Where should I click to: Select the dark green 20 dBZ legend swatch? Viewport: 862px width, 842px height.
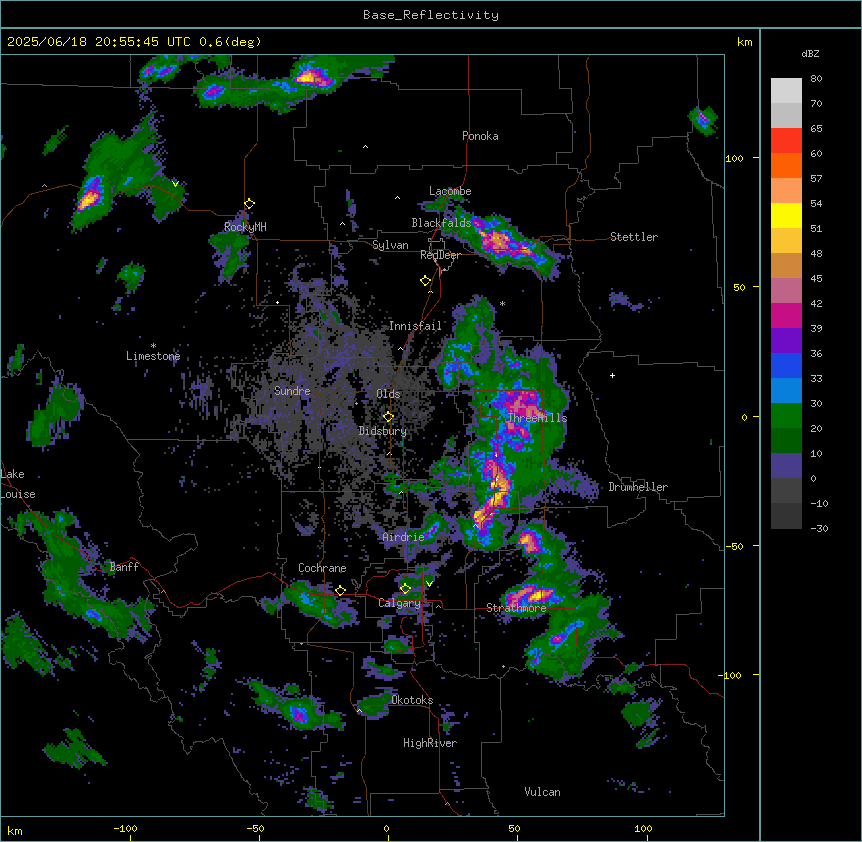786,441
